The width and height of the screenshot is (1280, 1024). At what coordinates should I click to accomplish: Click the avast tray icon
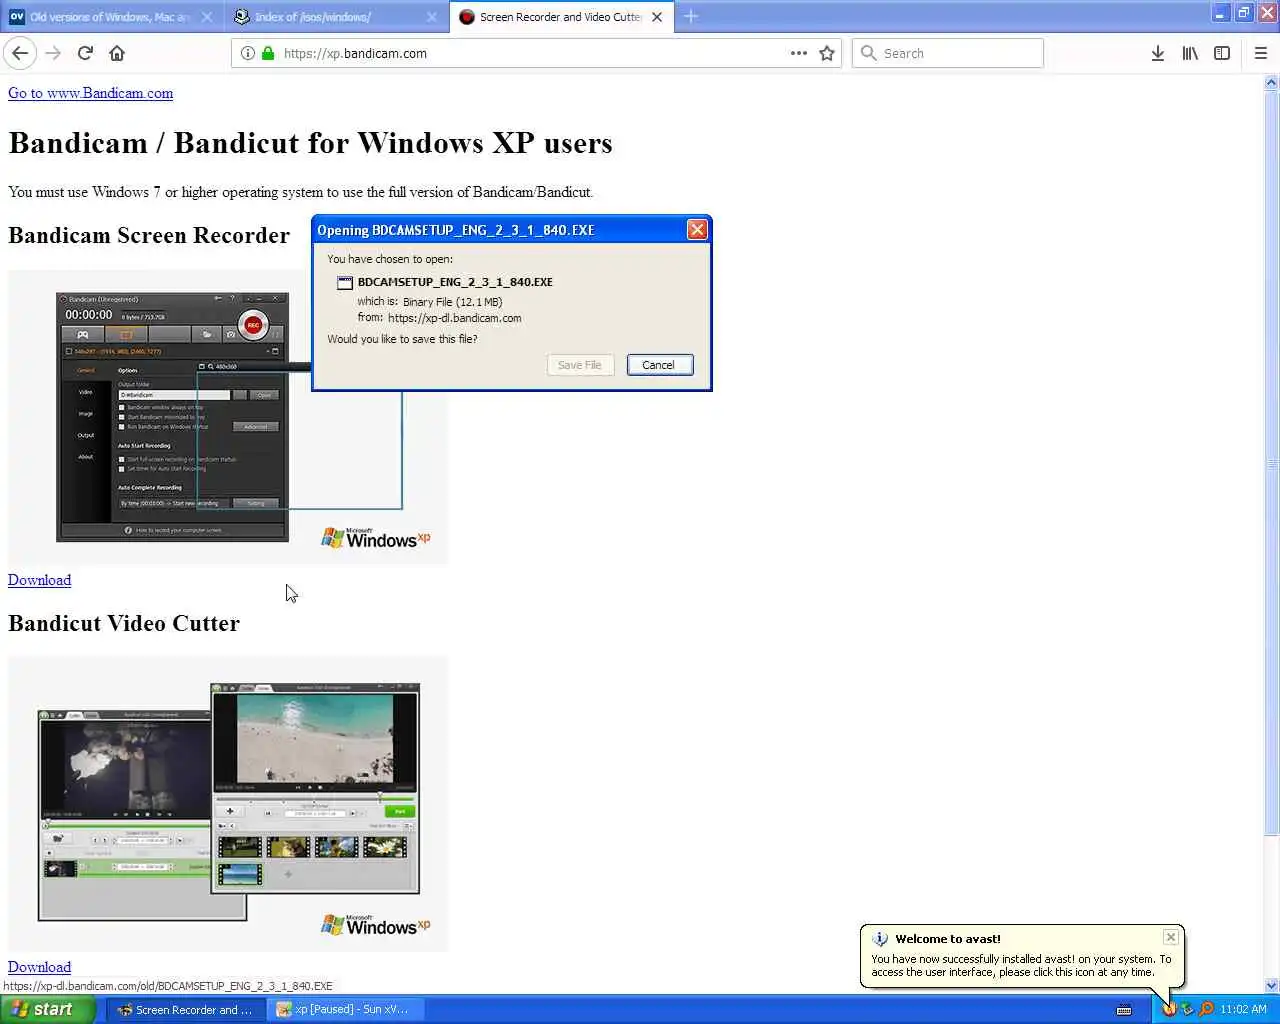(x=1168, y=1009)
